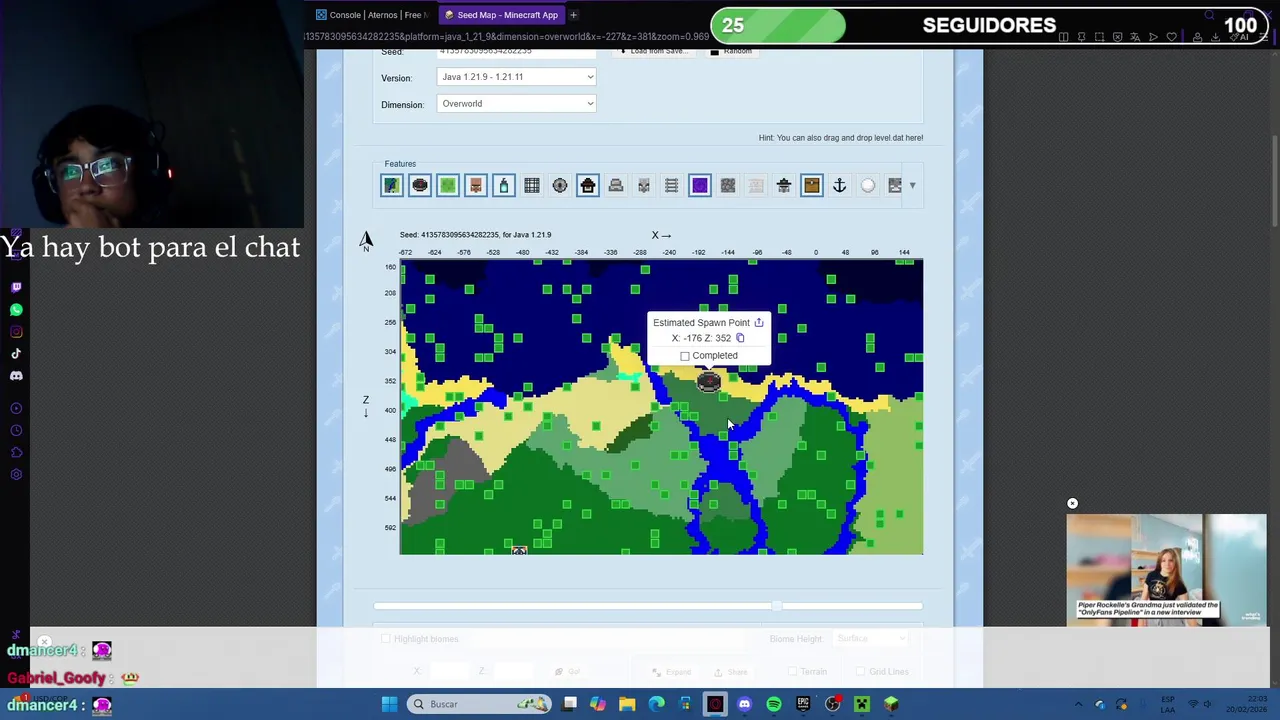Viewport: 1280px width, 720px height.
Task: Toggle the village feature icon
Action: tap(475, 185)
